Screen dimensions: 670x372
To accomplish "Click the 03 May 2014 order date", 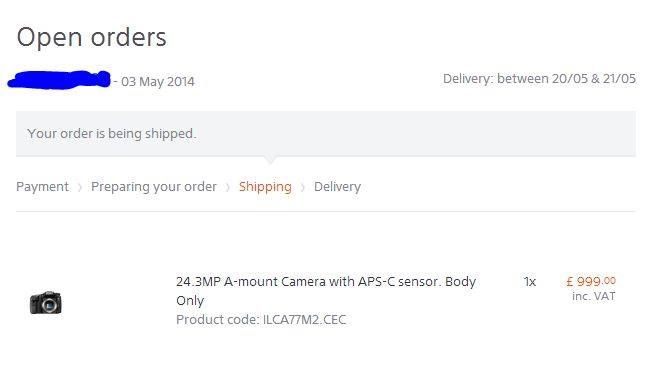I will [x=158, y=82].
